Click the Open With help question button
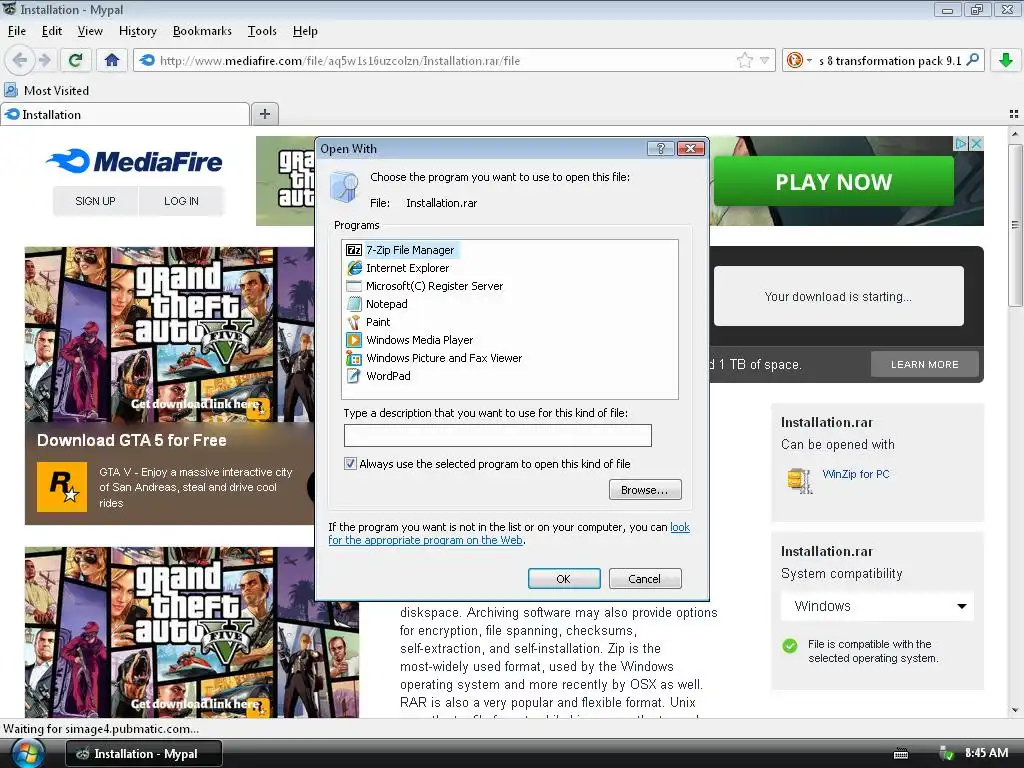This screenshot has height=768, width=1024. (660, 148)
